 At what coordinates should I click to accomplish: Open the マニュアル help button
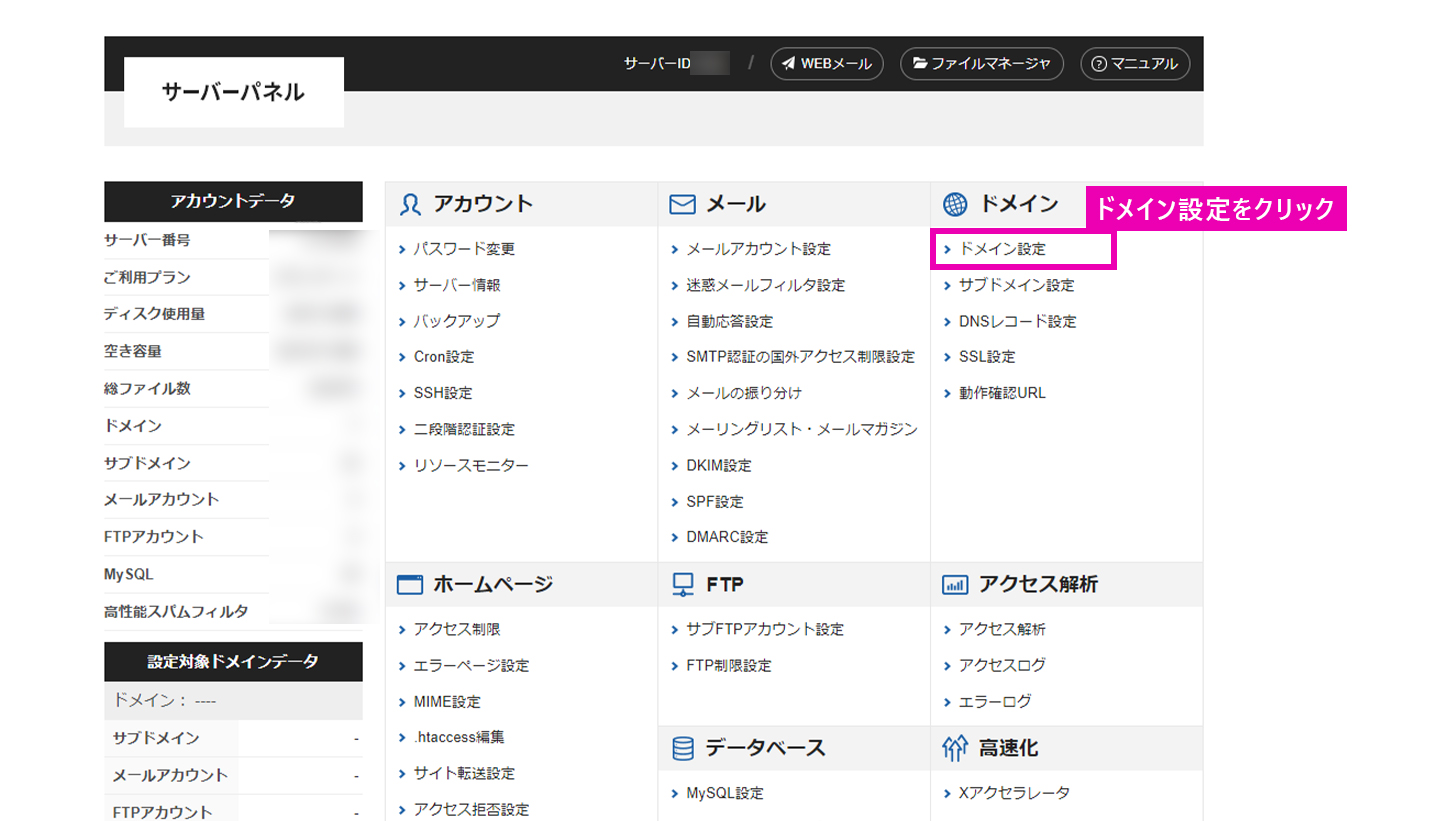click(1135, 64)
